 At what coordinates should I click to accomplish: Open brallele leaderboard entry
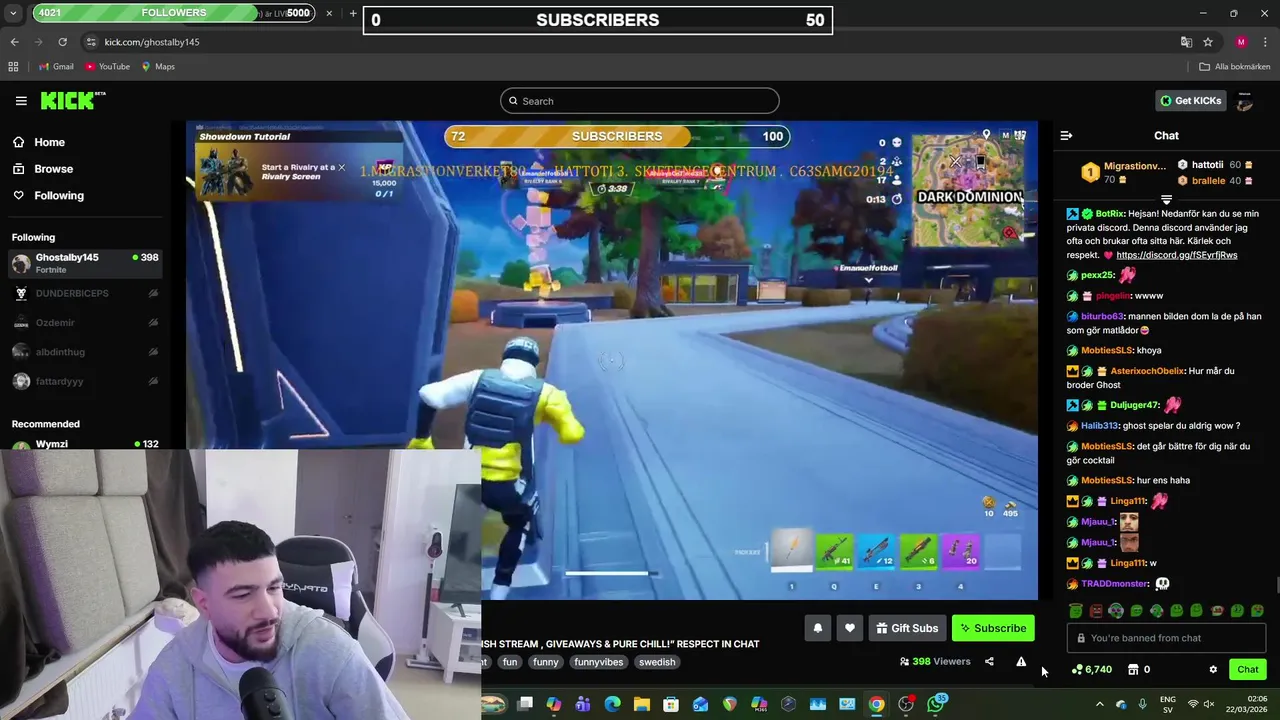pyautogui.click(x=1215, y=181)
